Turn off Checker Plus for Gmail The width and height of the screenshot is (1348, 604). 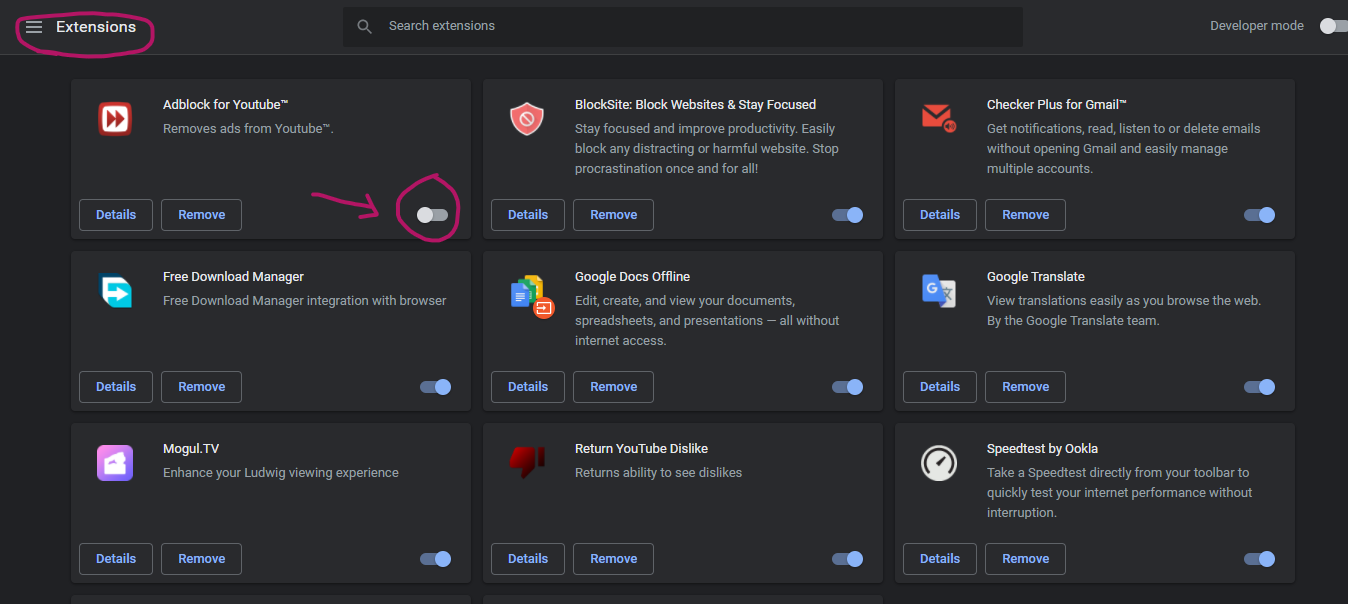1259,215
